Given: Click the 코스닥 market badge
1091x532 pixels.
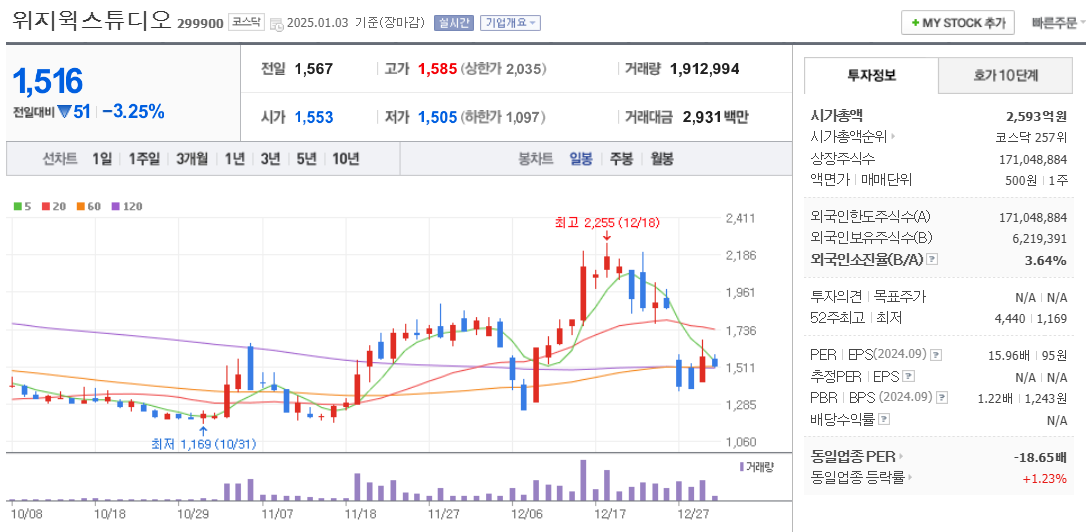Looking at the screenshot, I should click(246, 22).
